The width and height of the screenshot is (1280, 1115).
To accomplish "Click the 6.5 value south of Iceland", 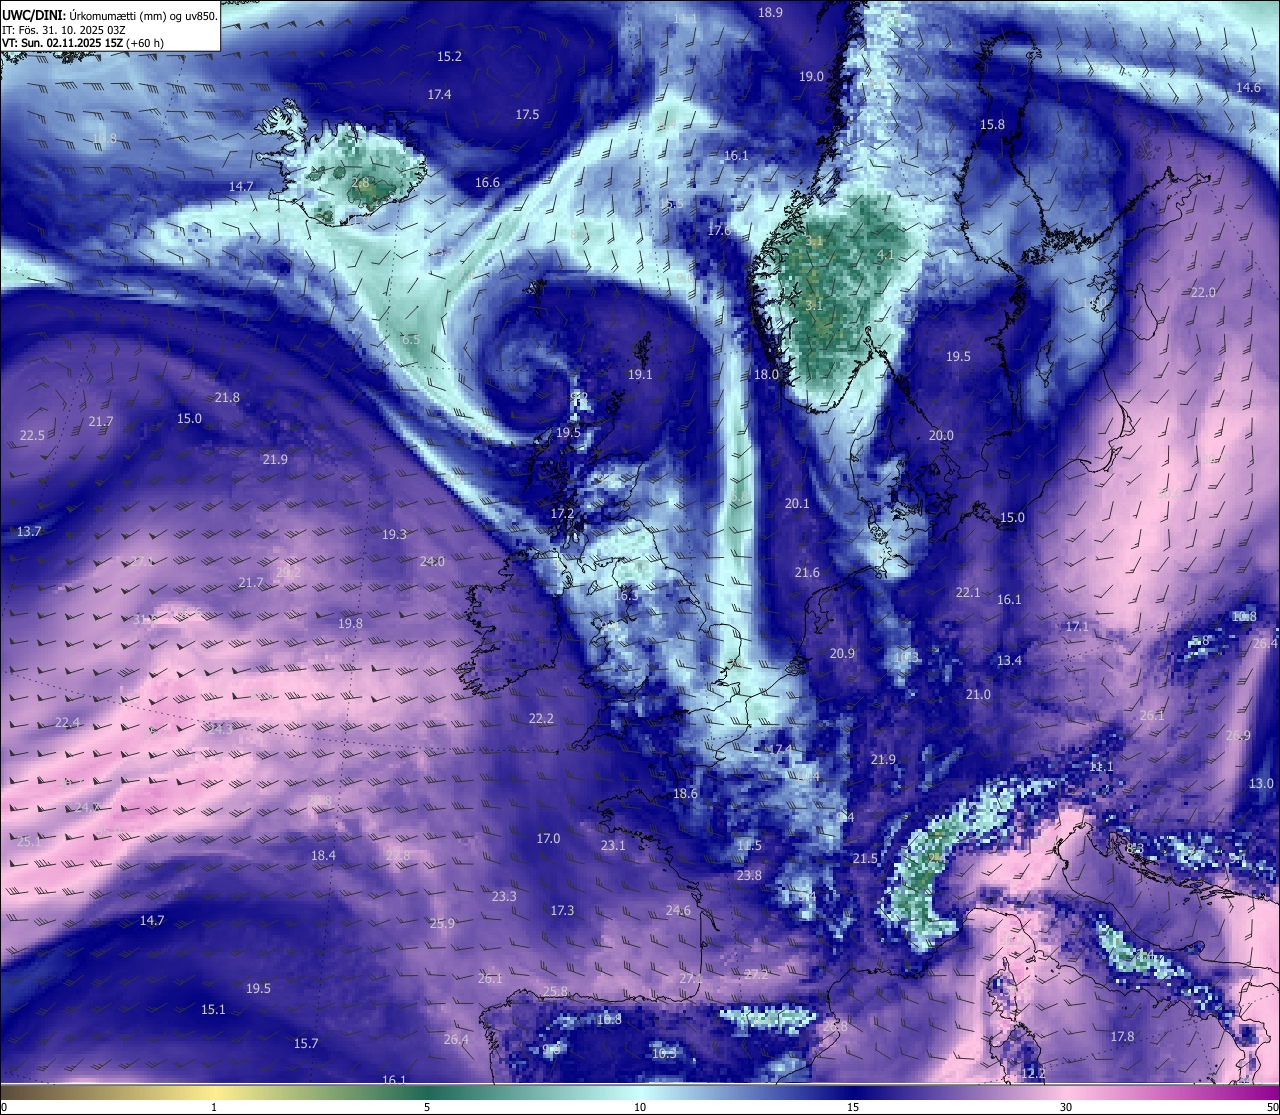I will tap(411, 340).
